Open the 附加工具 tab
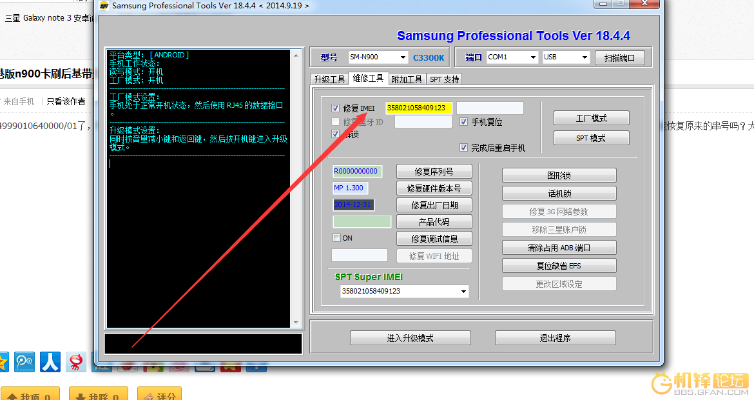This screenshot has width=754, height=400. tap(406, 78)
